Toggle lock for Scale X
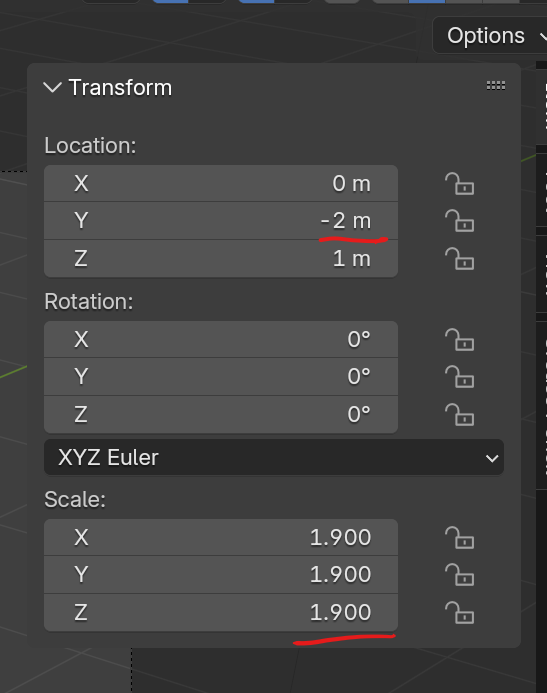 459,538
